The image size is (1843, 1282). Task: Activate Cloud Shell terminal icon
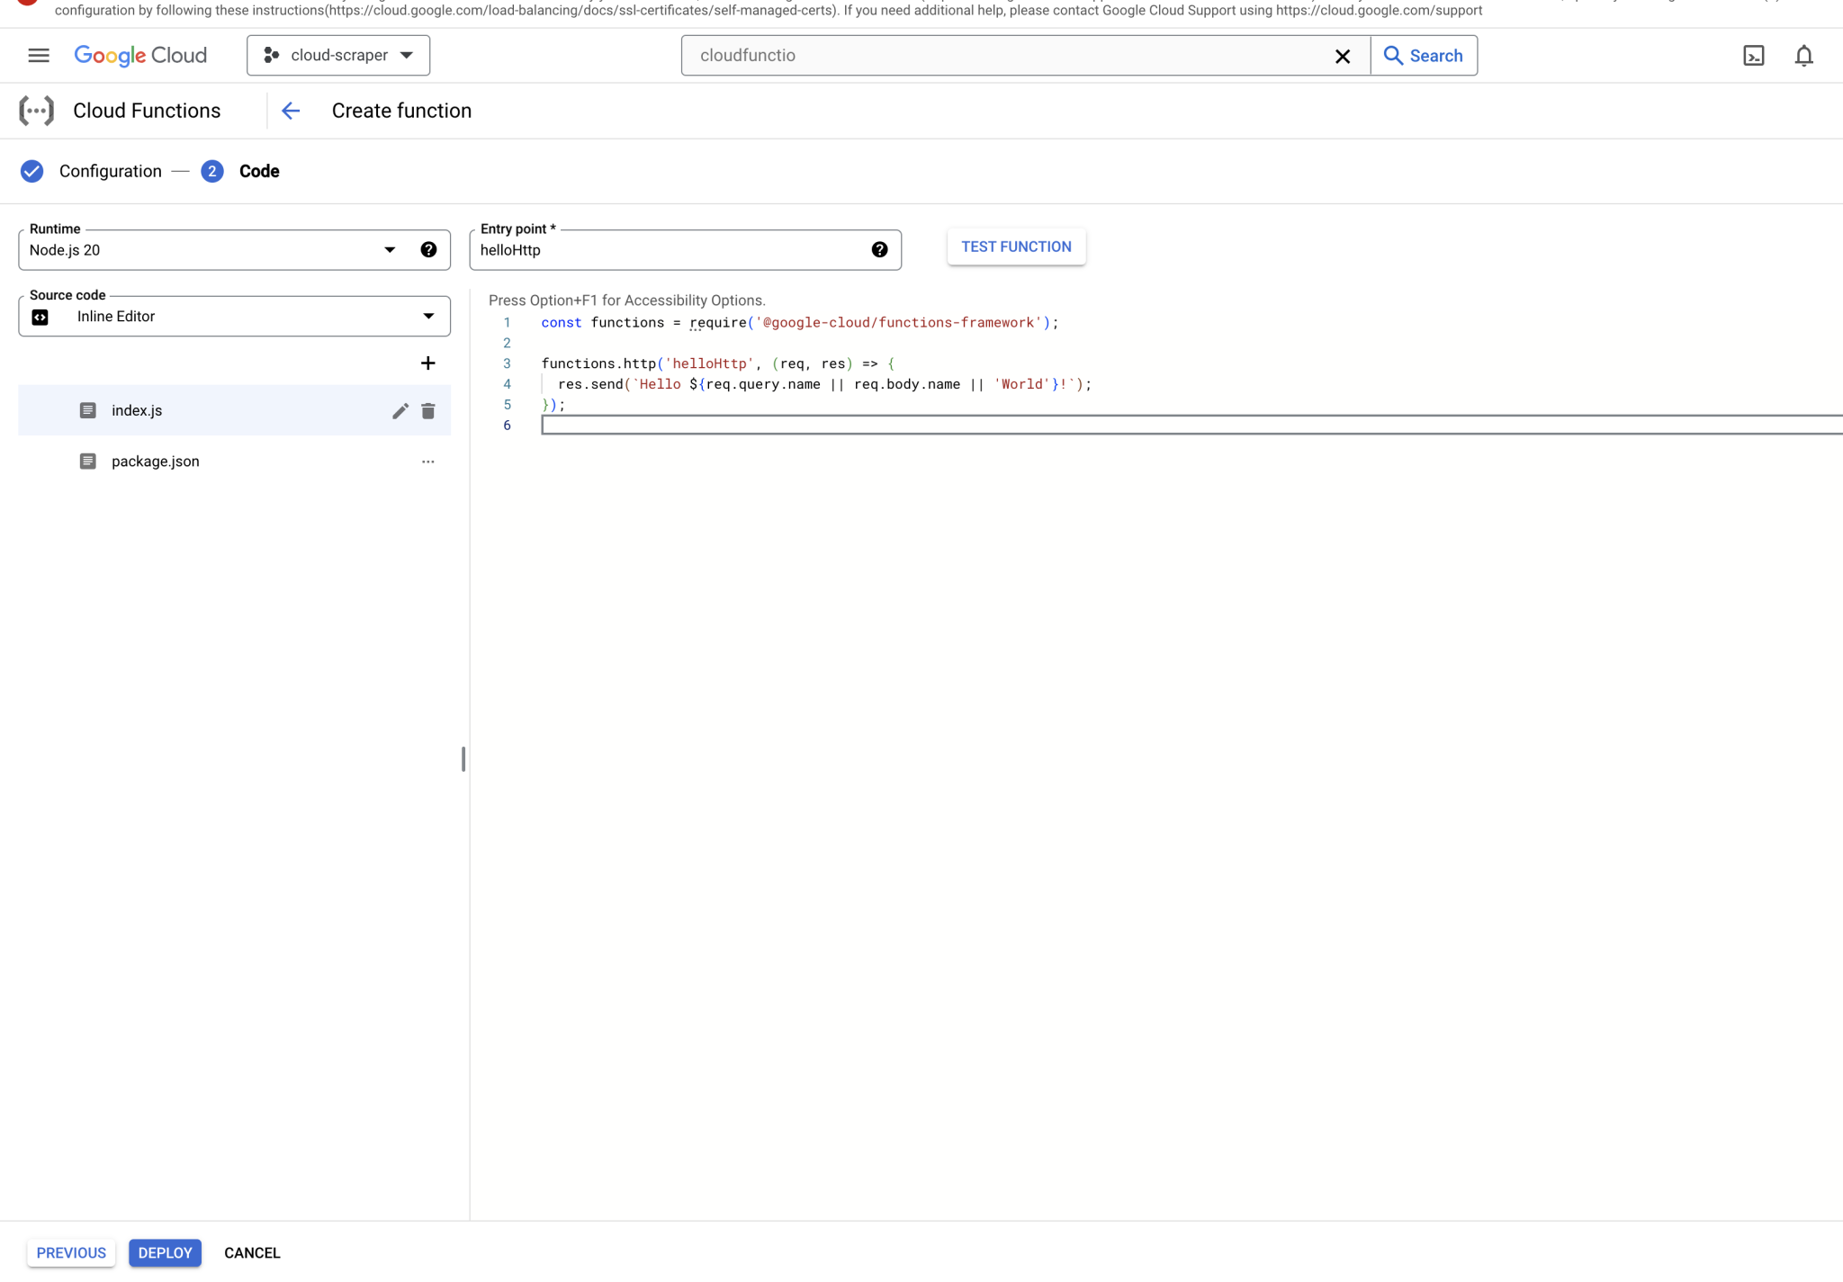[1753, 55]
